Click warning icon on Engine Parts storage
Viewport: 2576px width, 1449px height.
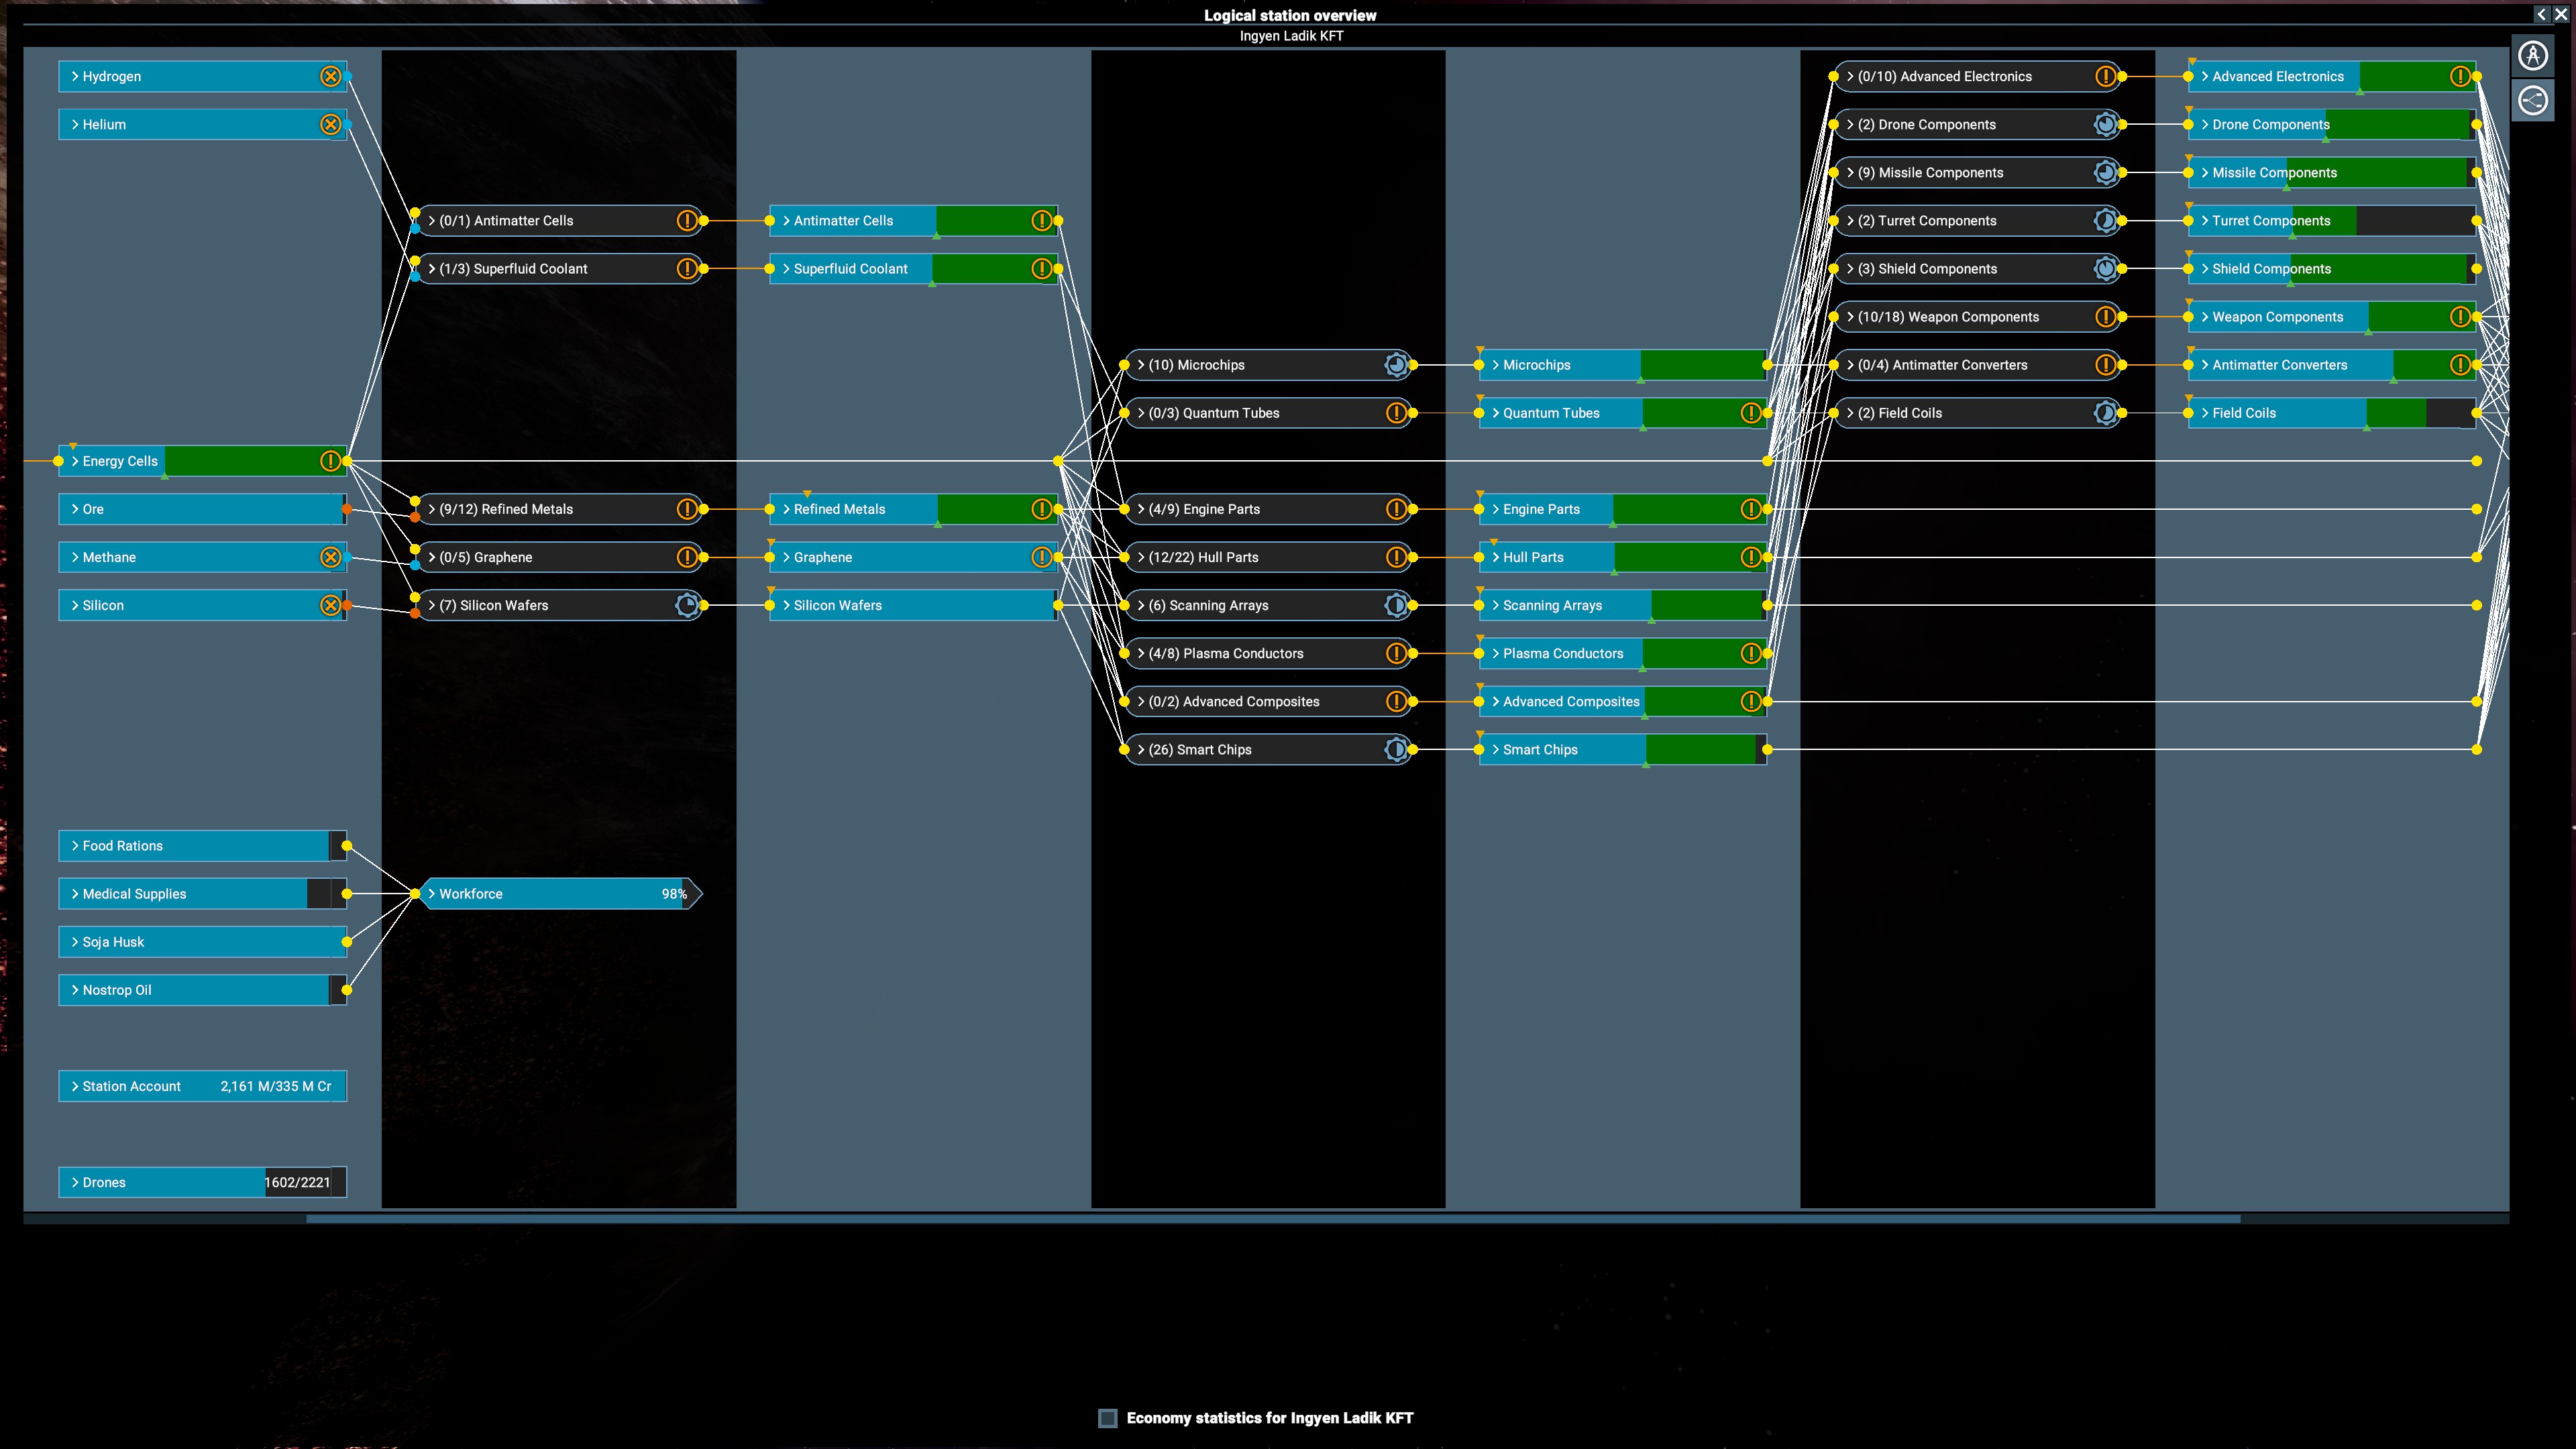[1750, 509]
